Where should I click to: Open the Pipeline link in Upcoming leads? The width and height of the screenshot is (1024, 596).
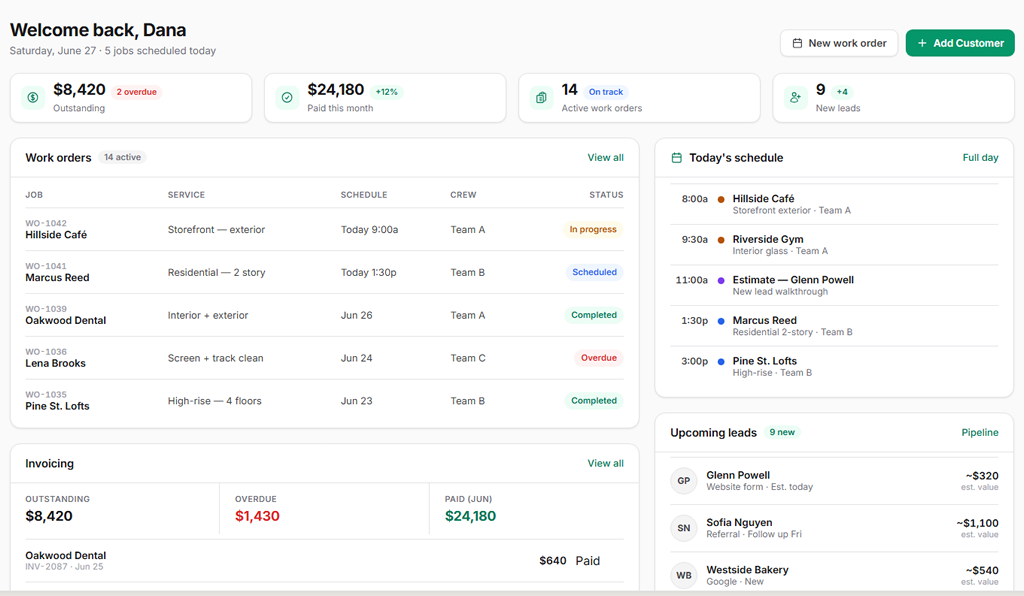[x=980, y=432]
